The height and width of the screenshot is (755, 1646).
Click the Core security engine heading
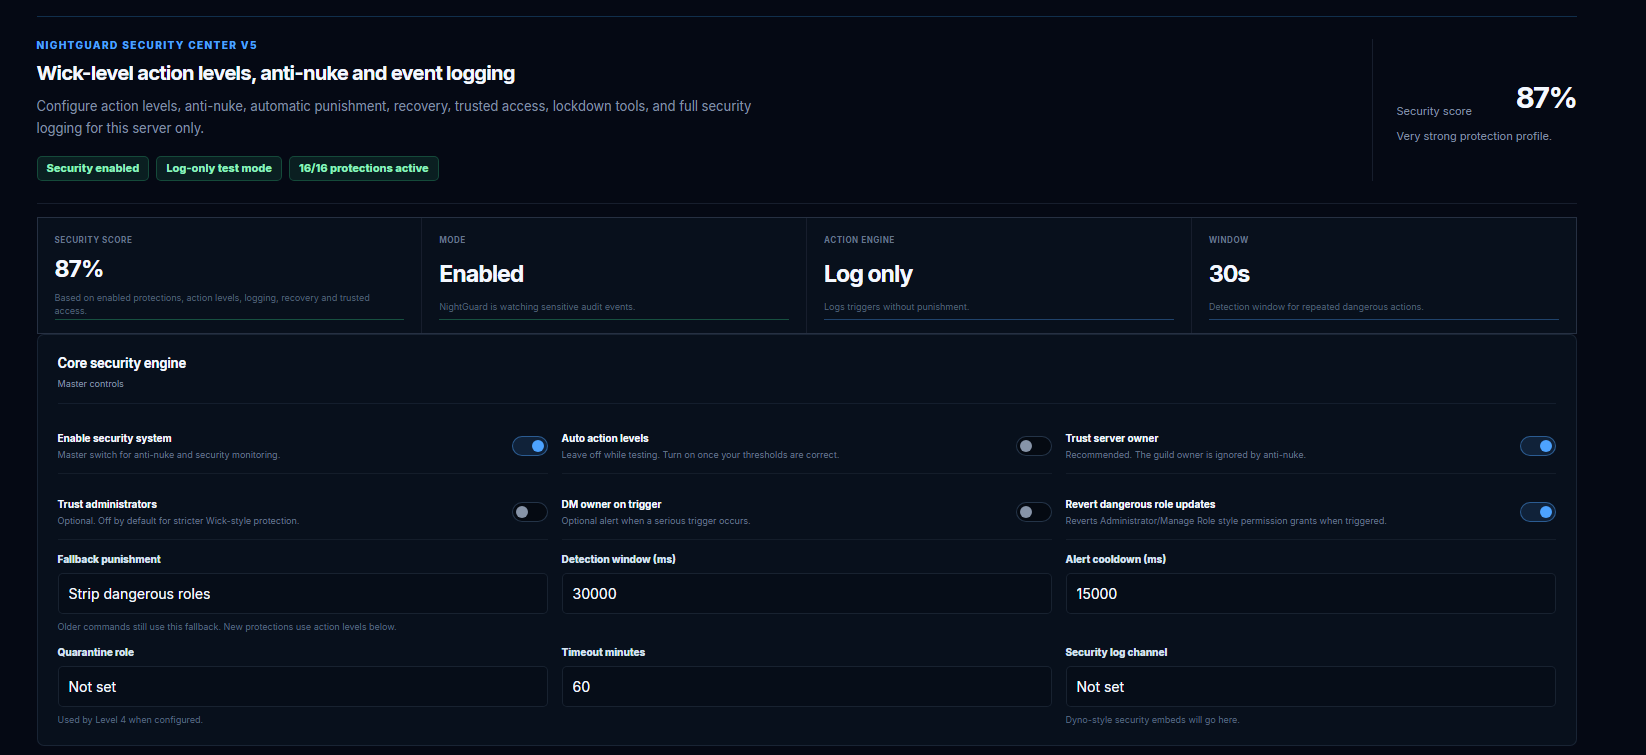tap(122, 363)
